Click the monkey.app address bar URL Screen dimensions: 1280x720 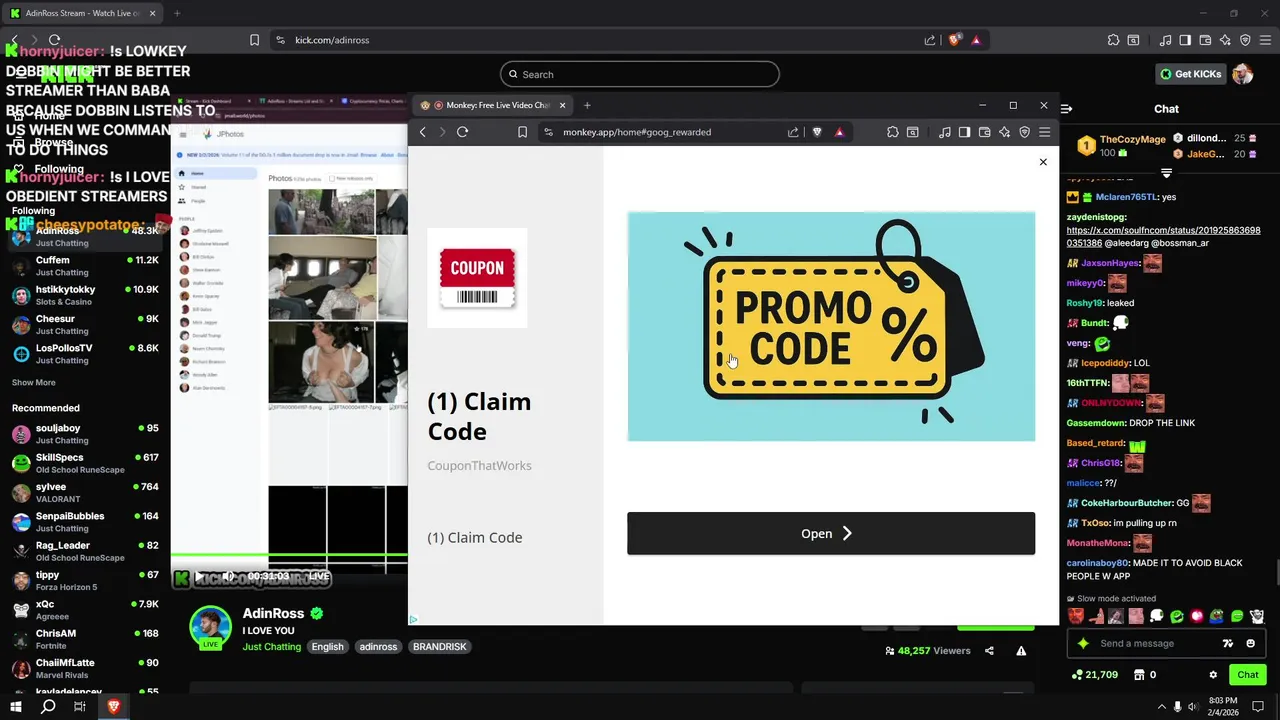click(637, 132)
